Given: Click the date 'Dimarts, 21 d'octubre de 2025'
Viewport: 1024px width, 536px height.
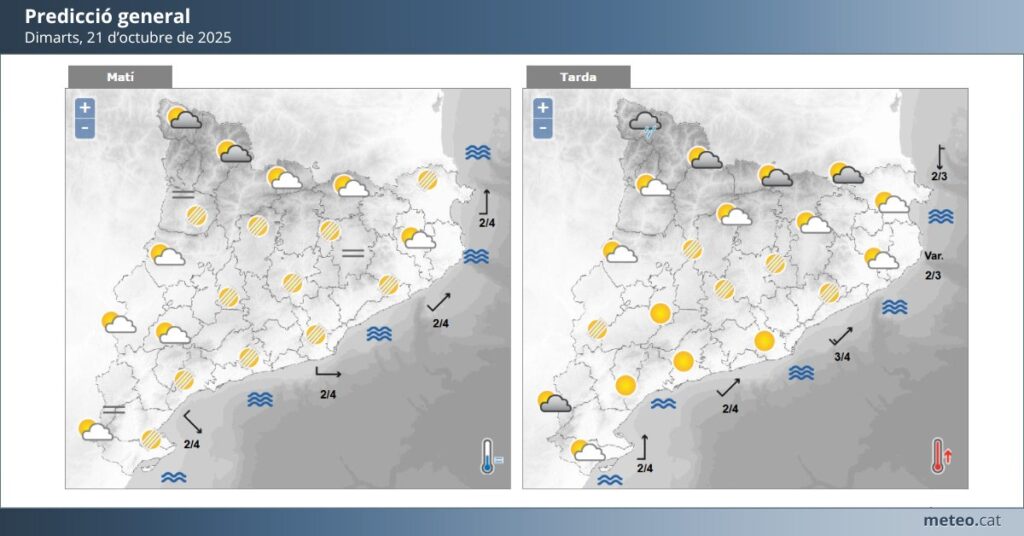Looking at the screenshot, I should point(128,38).
